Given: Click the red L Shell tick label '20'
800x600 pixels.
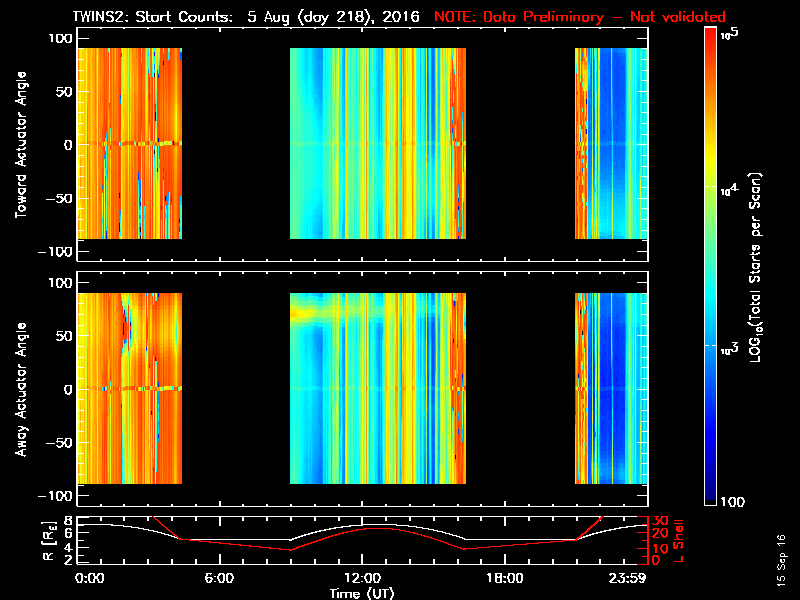Looking at the screenshot, I should [x=660, y=534].
